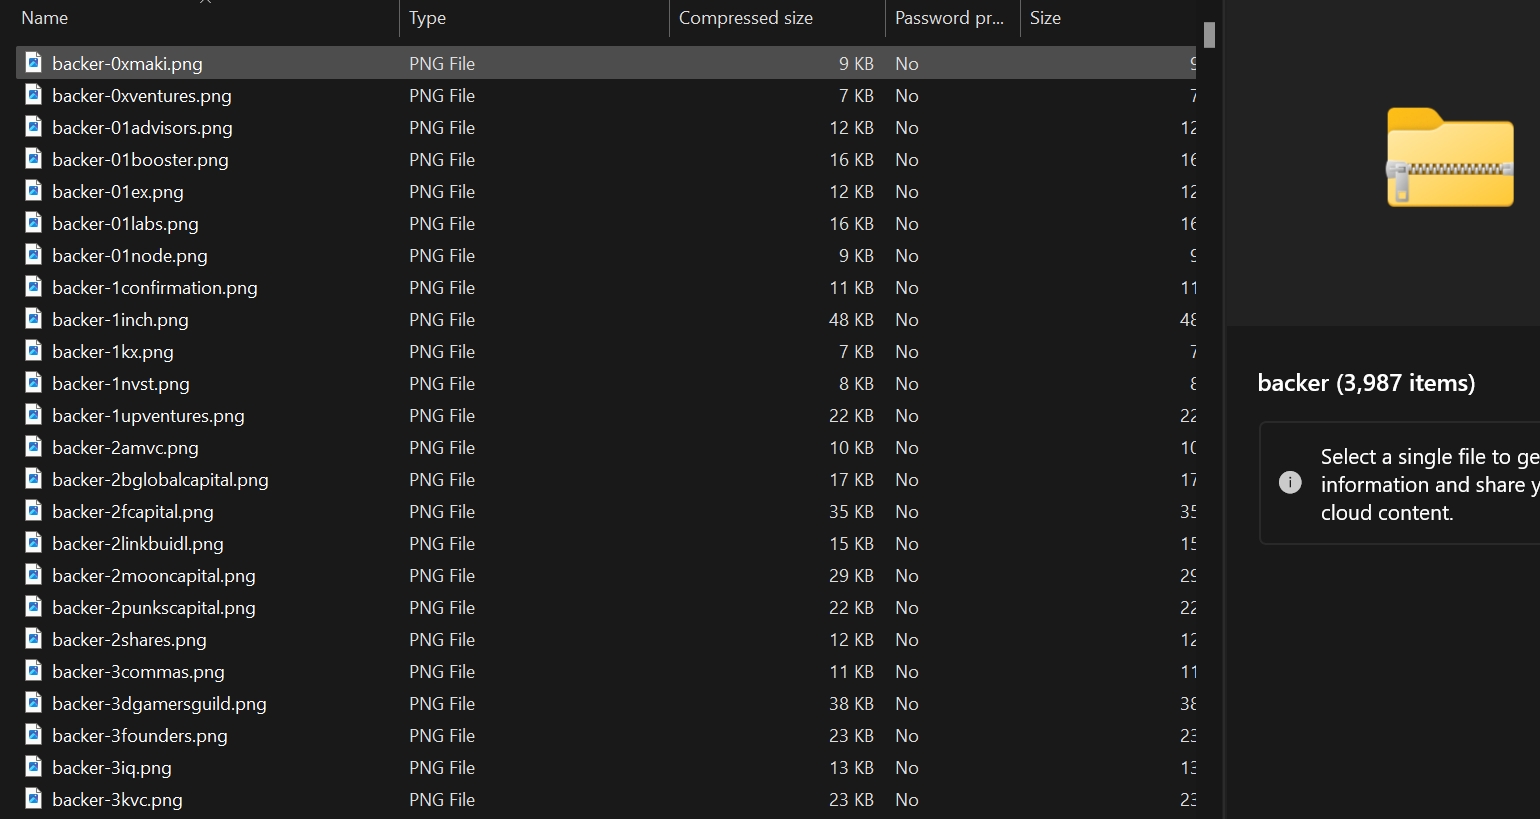Image resolution: width=1540 pixels, height=819 pixels.
Task: Select the backer-0xmaki.png file icon
Action: [33, 63]
